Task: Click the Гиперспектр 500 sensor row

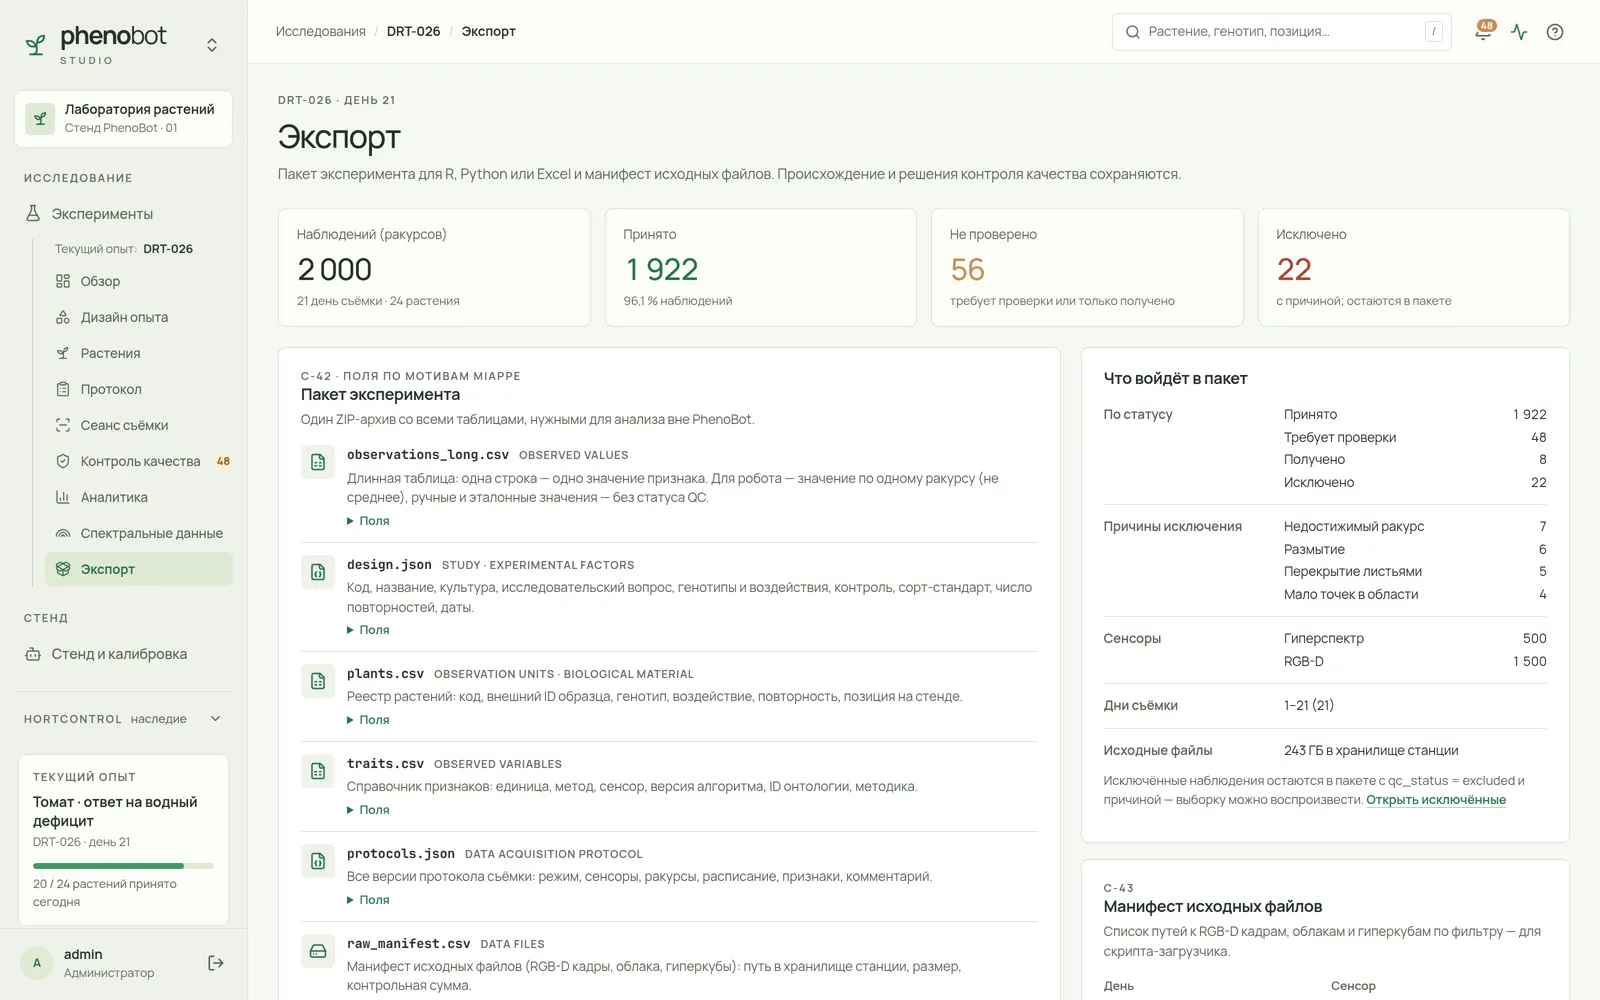Action: tap(1415, 638)
